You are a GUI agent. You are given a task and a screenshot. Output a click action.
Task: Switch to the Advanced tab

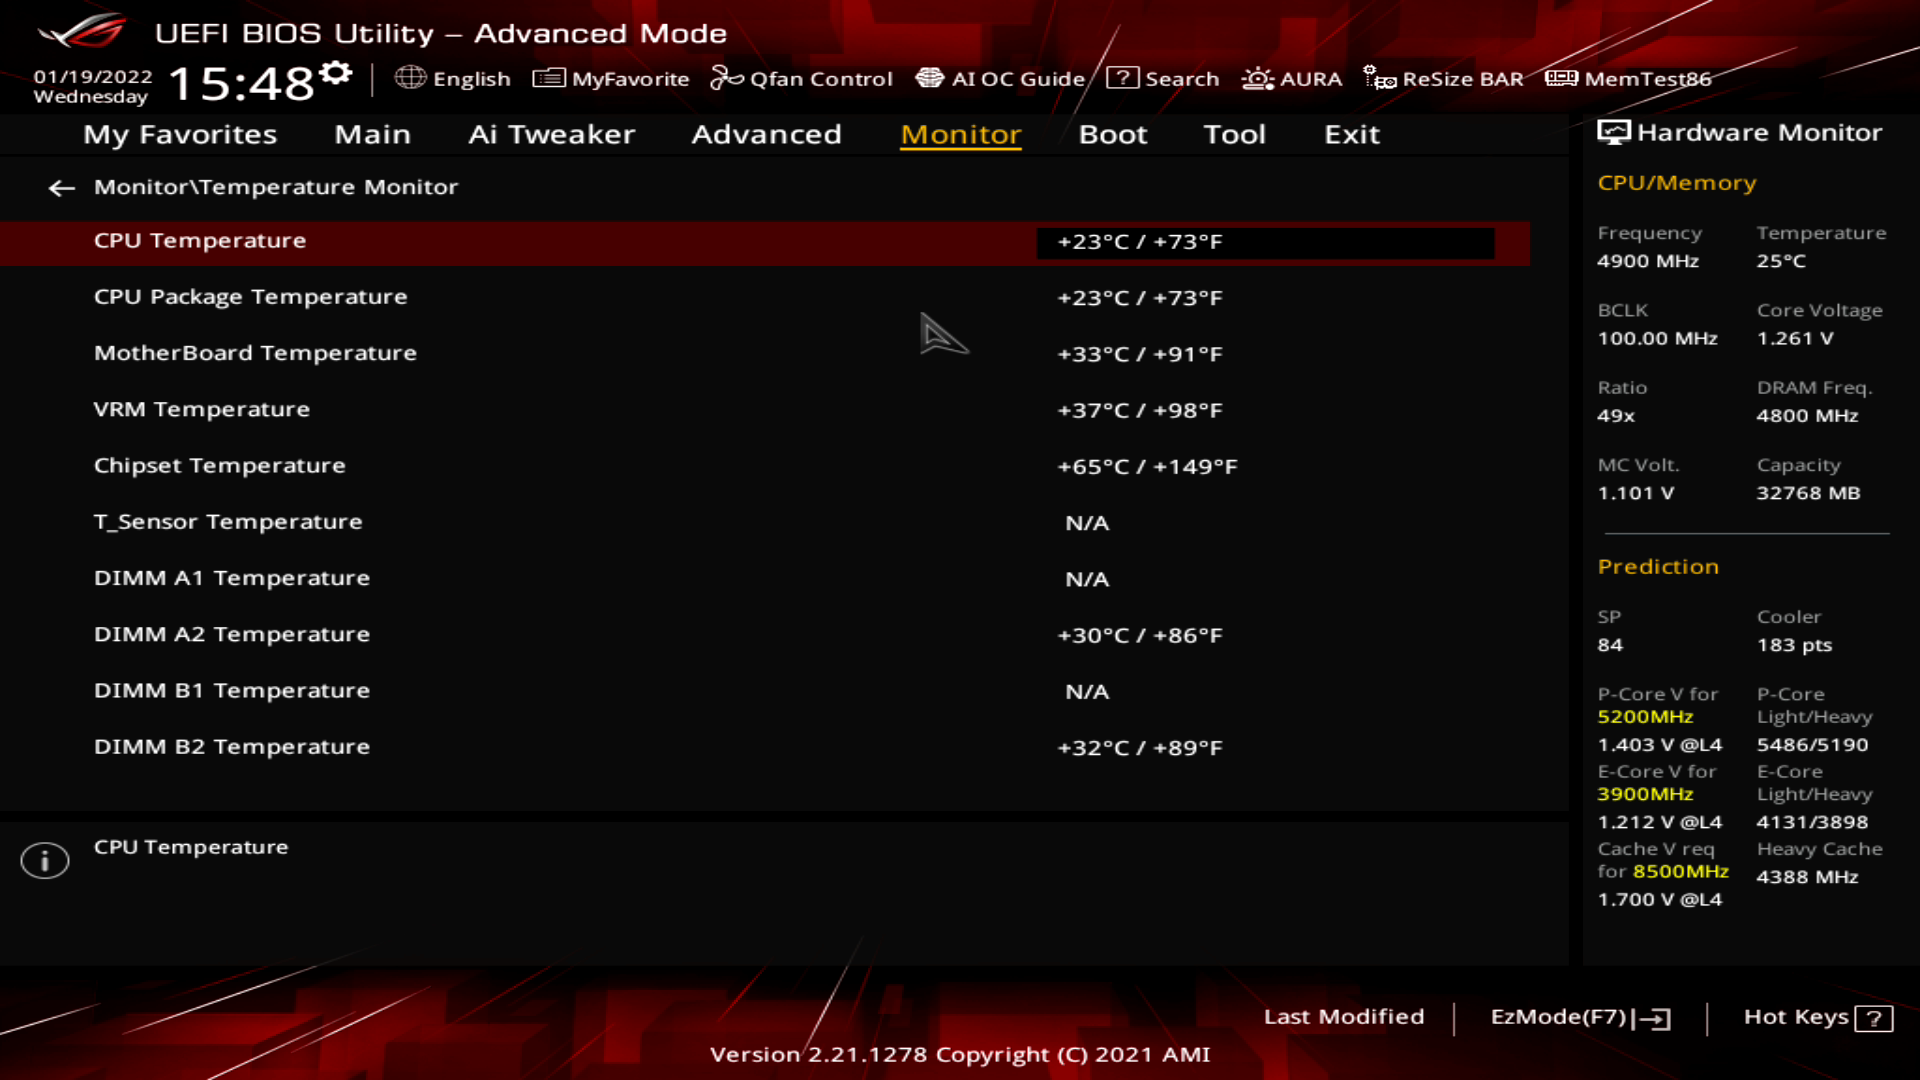click(766, 134)
